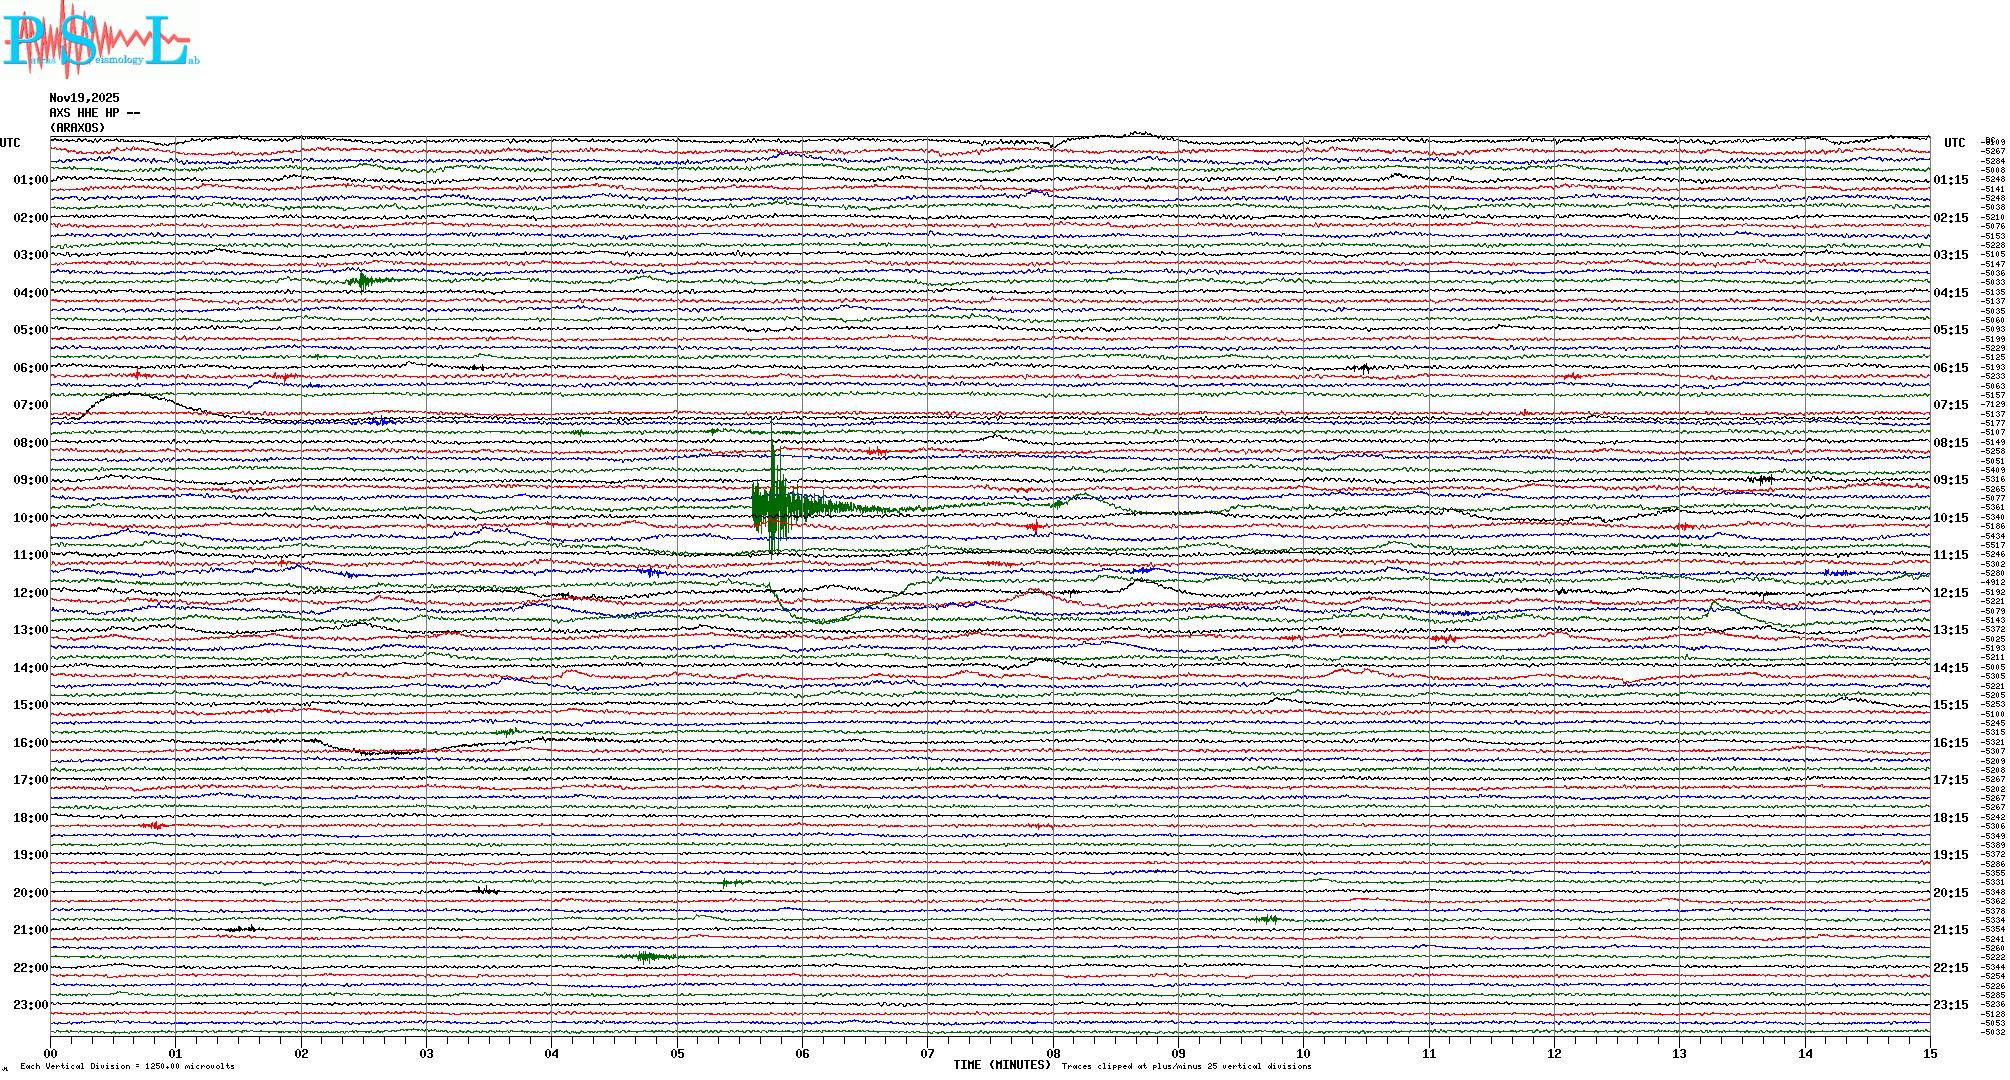Click the small green event near 03:30
Image resolution: width=2010 pixels, height=1080 pixels.
364,281
